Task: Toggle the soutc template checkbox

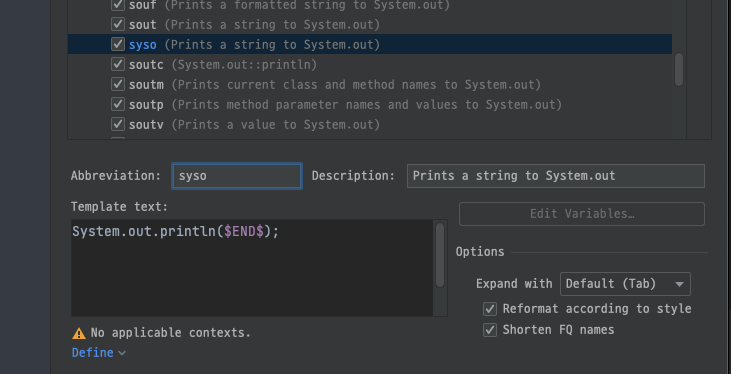Action: click(118, 64)
